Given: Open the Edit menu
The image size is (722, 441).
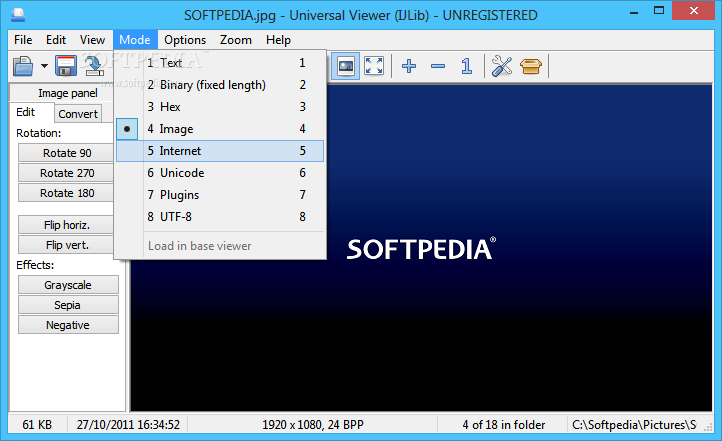Looking at the screenshot, I should (x=56, y=40).
